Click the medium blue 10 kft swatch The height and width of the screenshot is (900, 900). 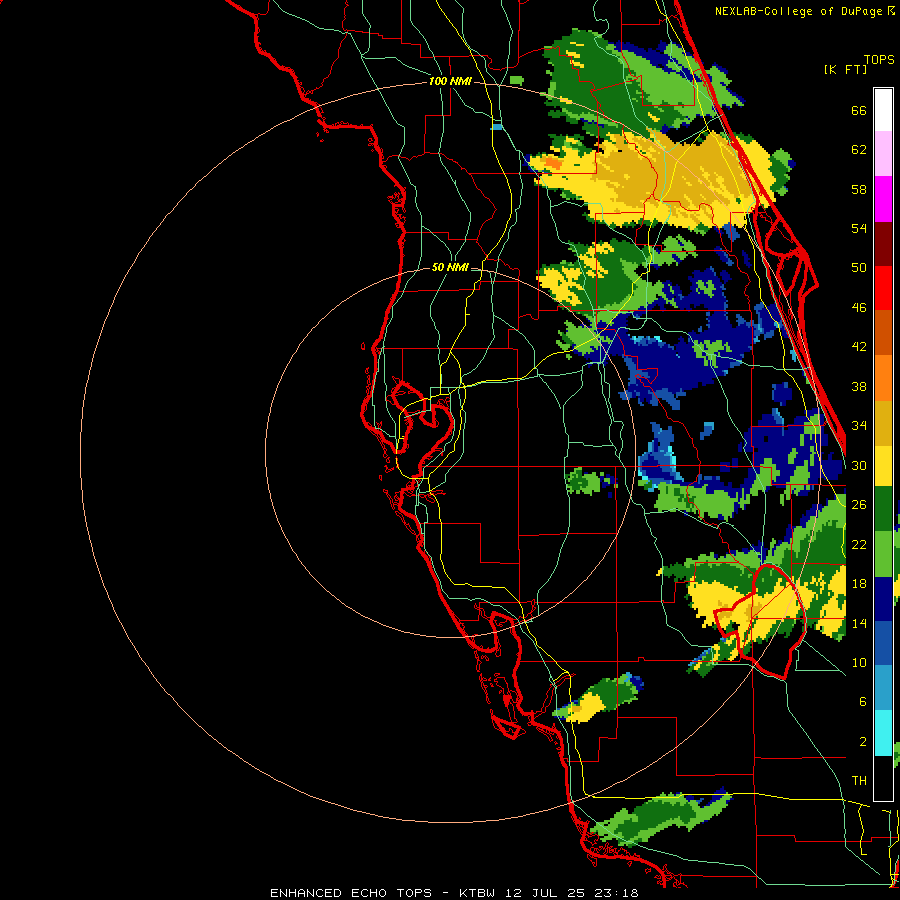[883, 644]
